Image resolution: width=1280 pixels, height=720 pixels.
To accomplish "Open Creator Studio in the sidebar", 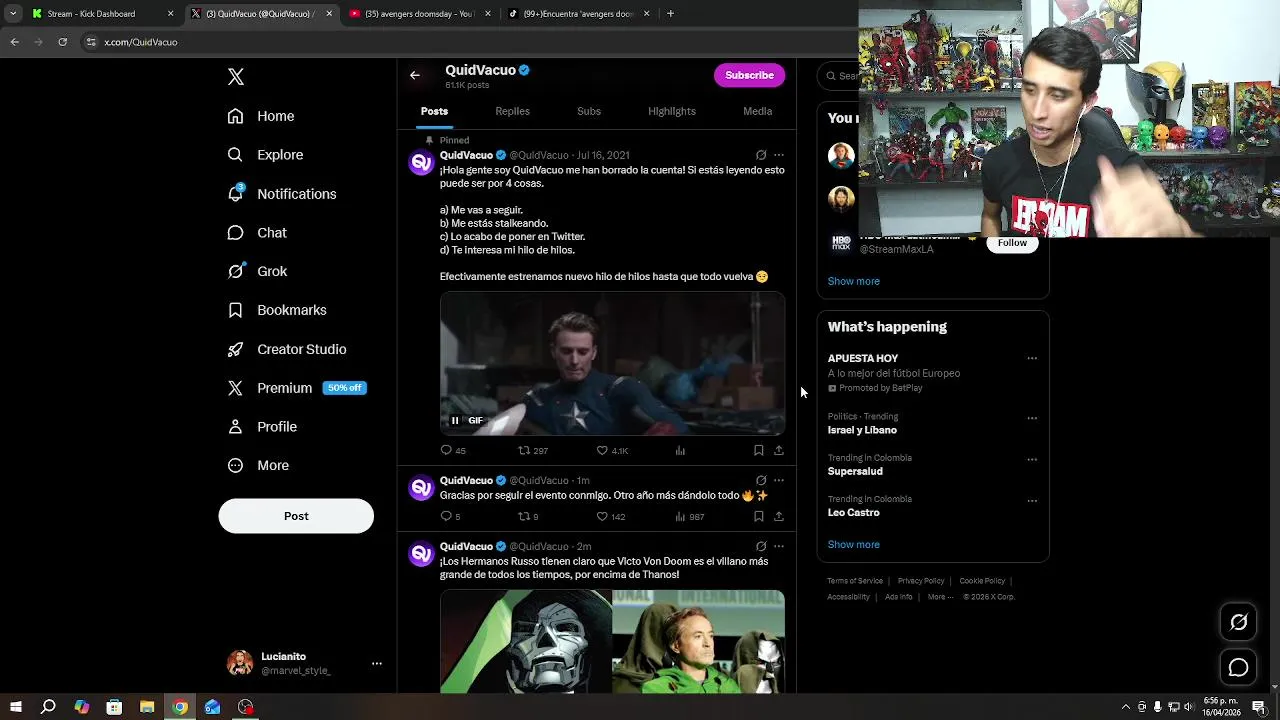I will (287, 349).
